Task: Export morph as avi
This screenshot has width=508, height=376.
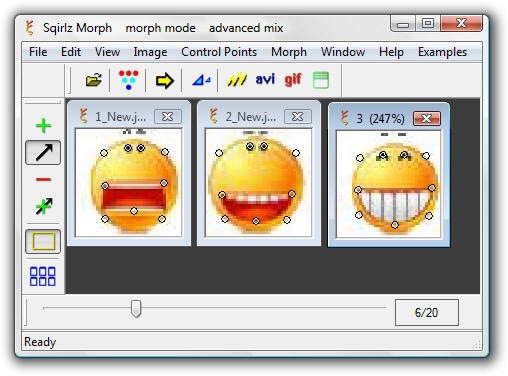Action: point(265,79)
